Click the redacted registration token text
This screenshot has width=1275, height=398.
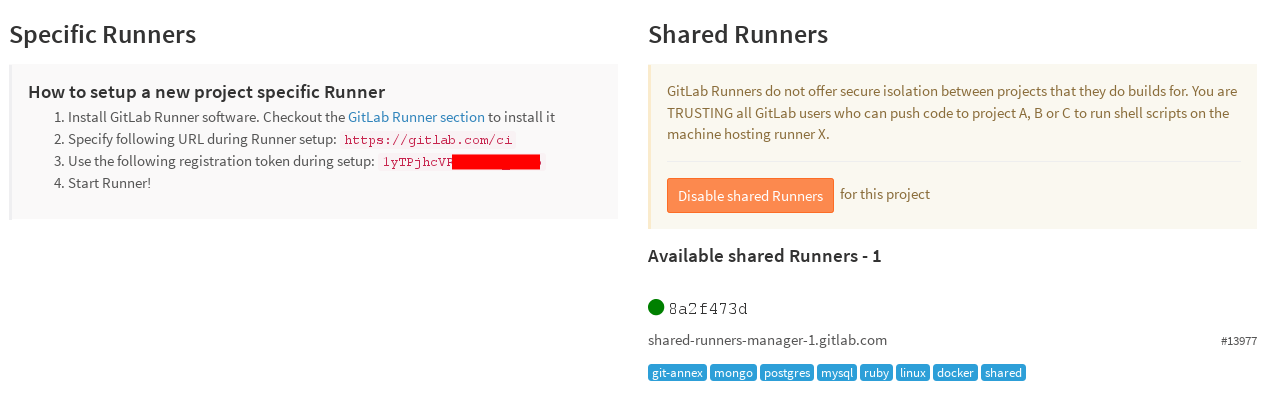coord(461,162)
